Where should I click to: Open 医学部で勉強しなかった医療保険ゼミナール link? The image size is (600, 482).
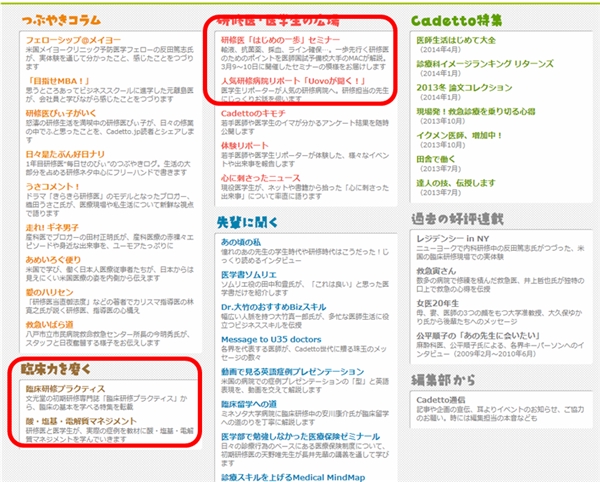(300, 437)
